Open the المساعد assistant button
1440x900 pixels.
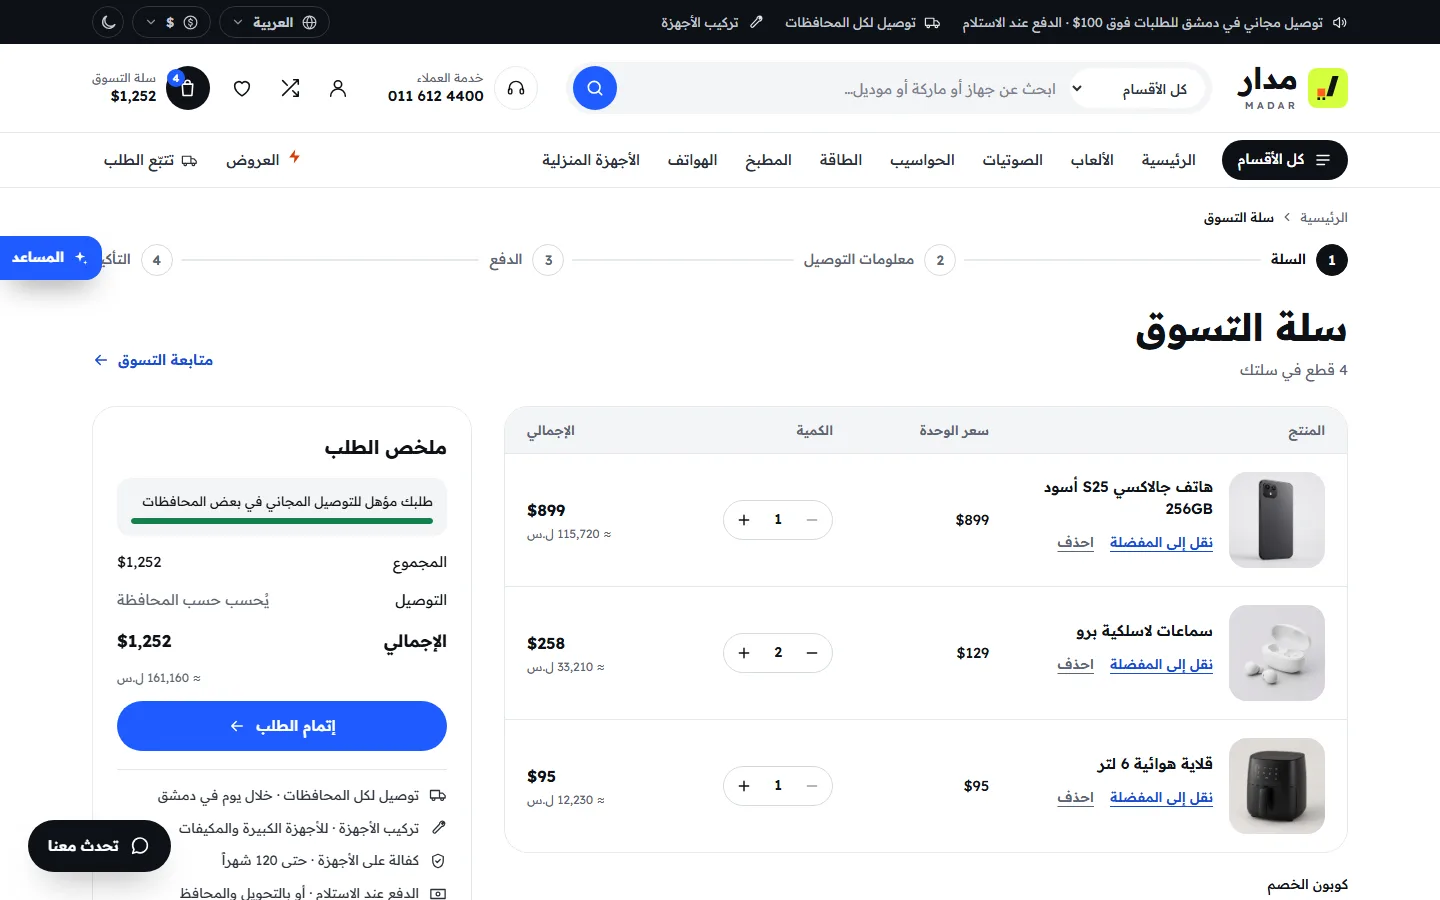(50, 258)
